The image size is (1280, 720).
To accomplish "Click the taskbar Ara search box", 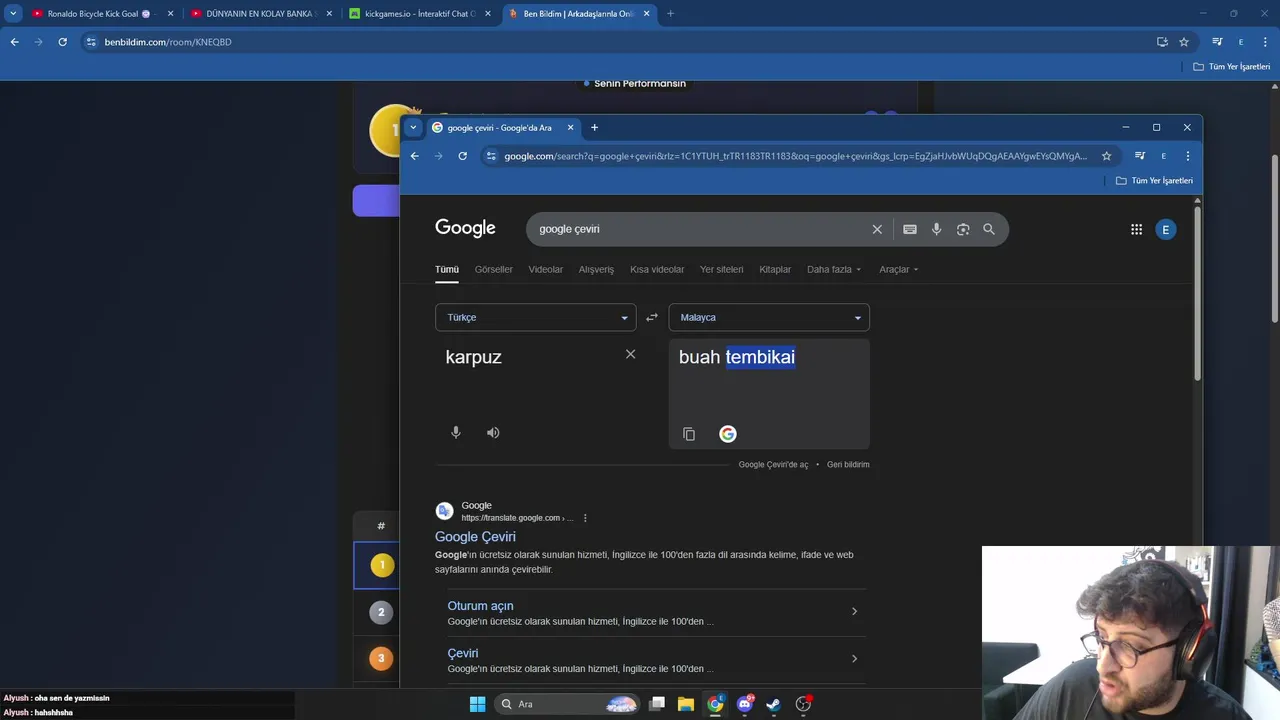I will click(x=566, y=704).
